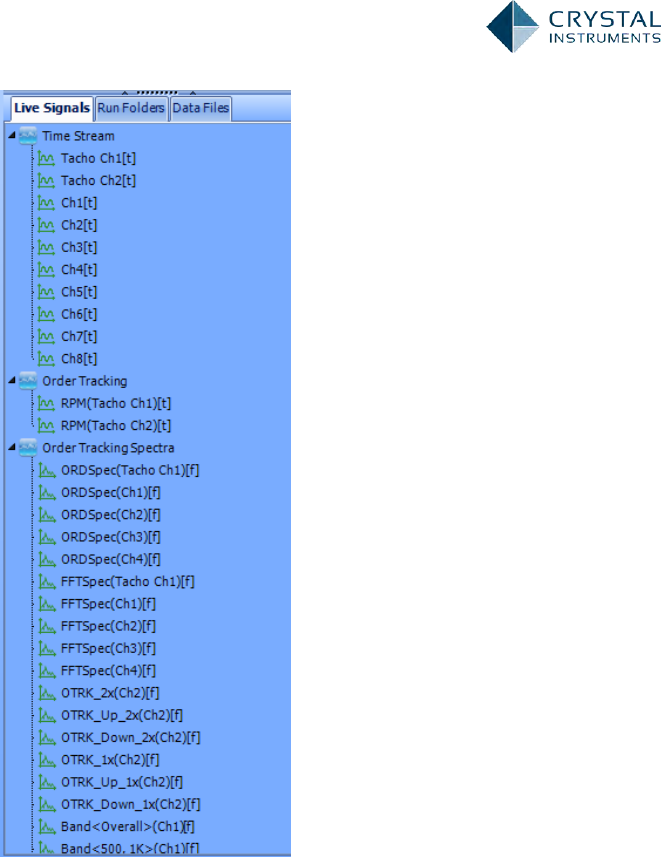The image size is (661, 857).
Task: Click the spectrum icon for OTRK_1x(Ch2)[f]
Action: coord(47,760)
